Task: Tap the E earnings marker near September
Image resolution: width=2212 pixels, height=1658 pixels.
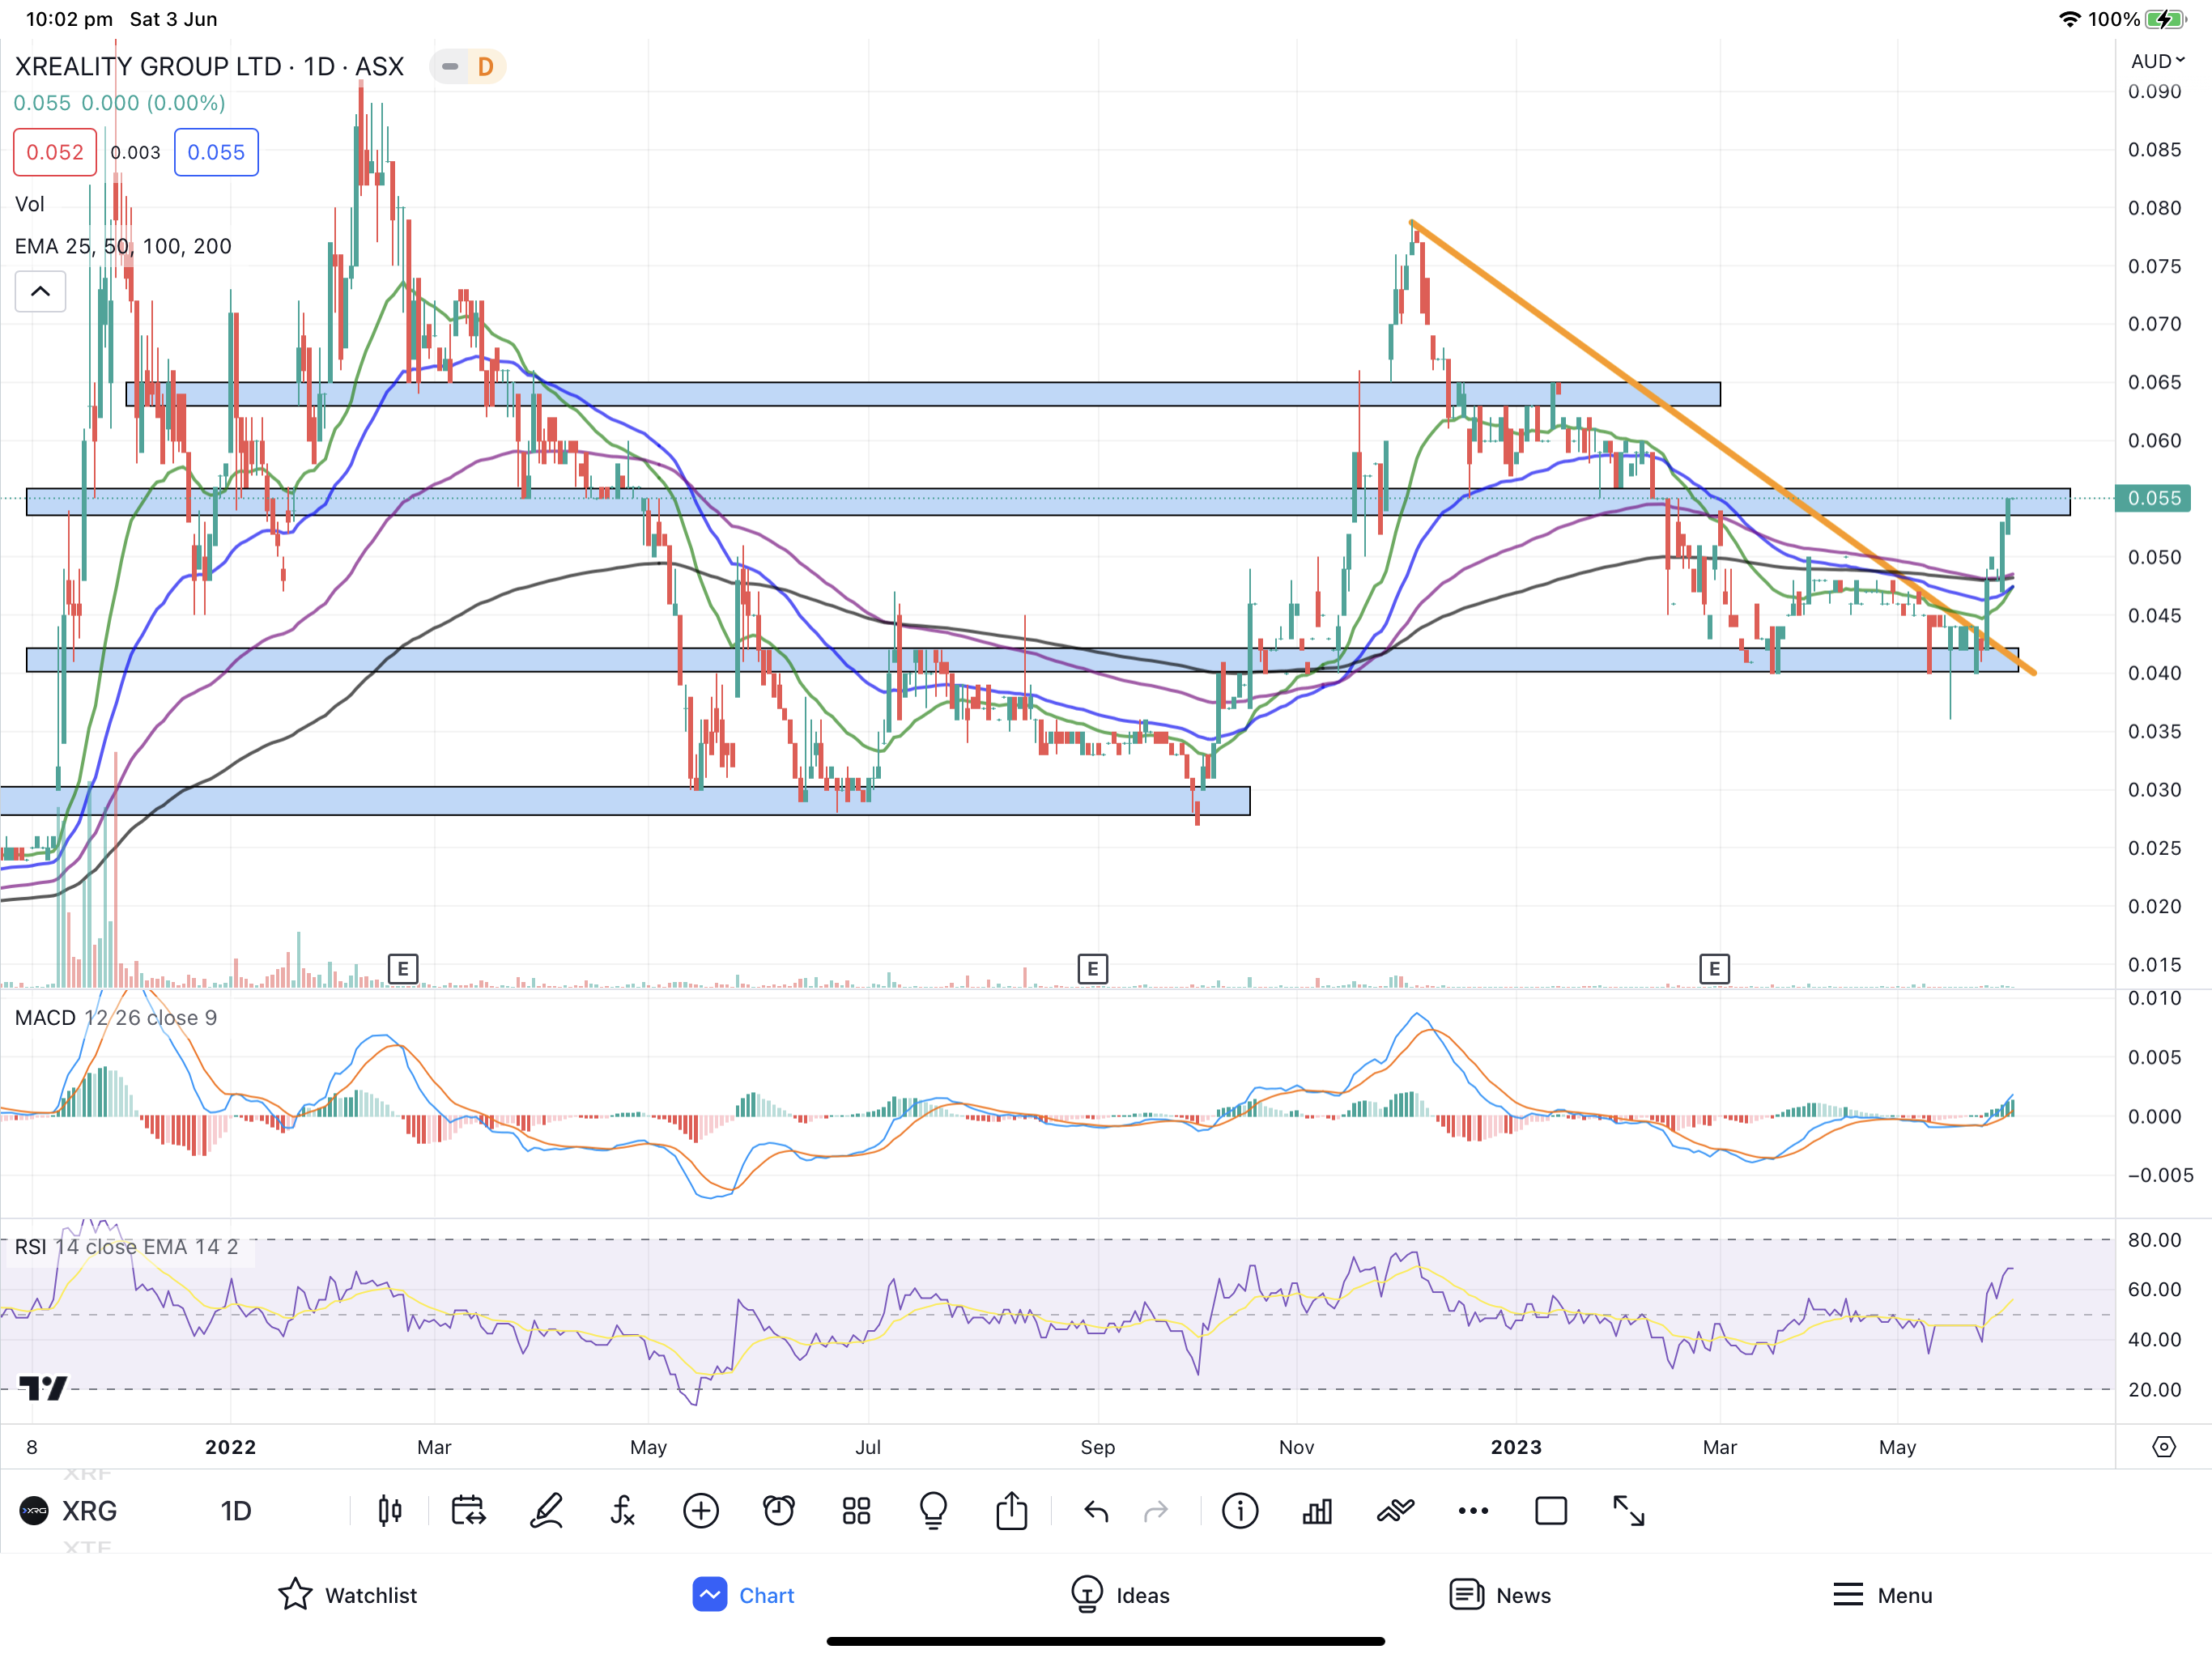Action: coord(1093,968)
